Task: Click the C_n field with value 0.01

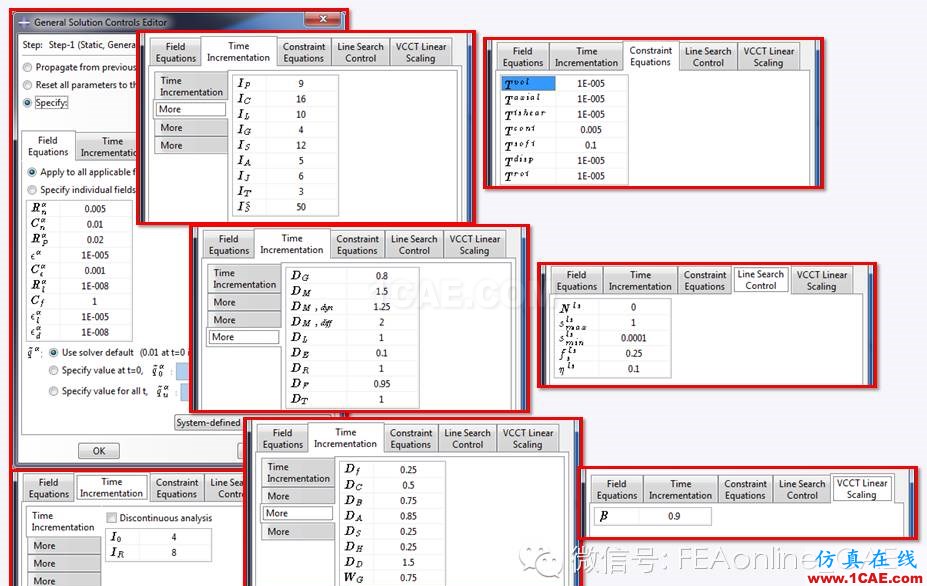Action: (95, 224)
